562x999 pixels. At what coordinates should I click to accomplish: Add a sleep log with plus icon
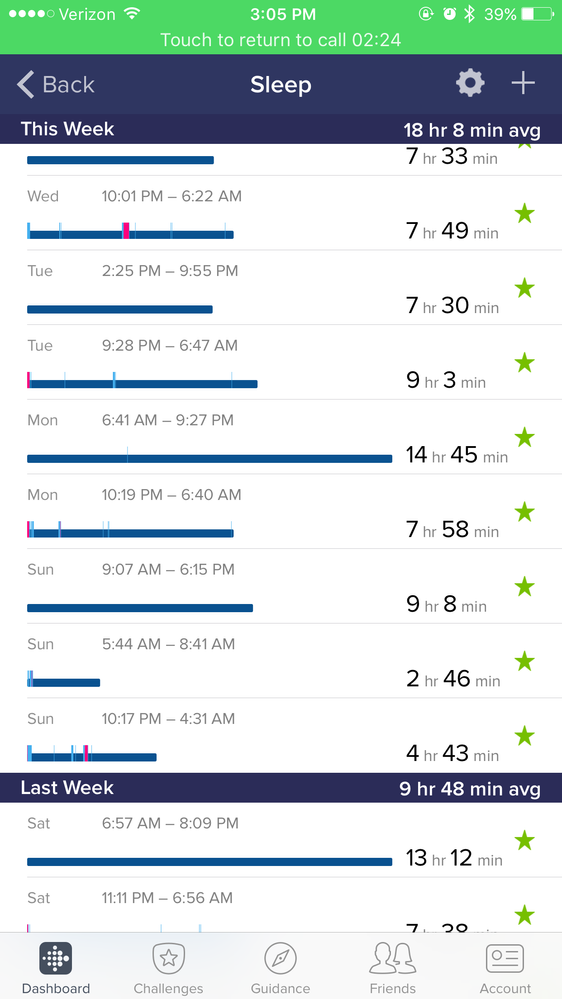tap(523, 83)
